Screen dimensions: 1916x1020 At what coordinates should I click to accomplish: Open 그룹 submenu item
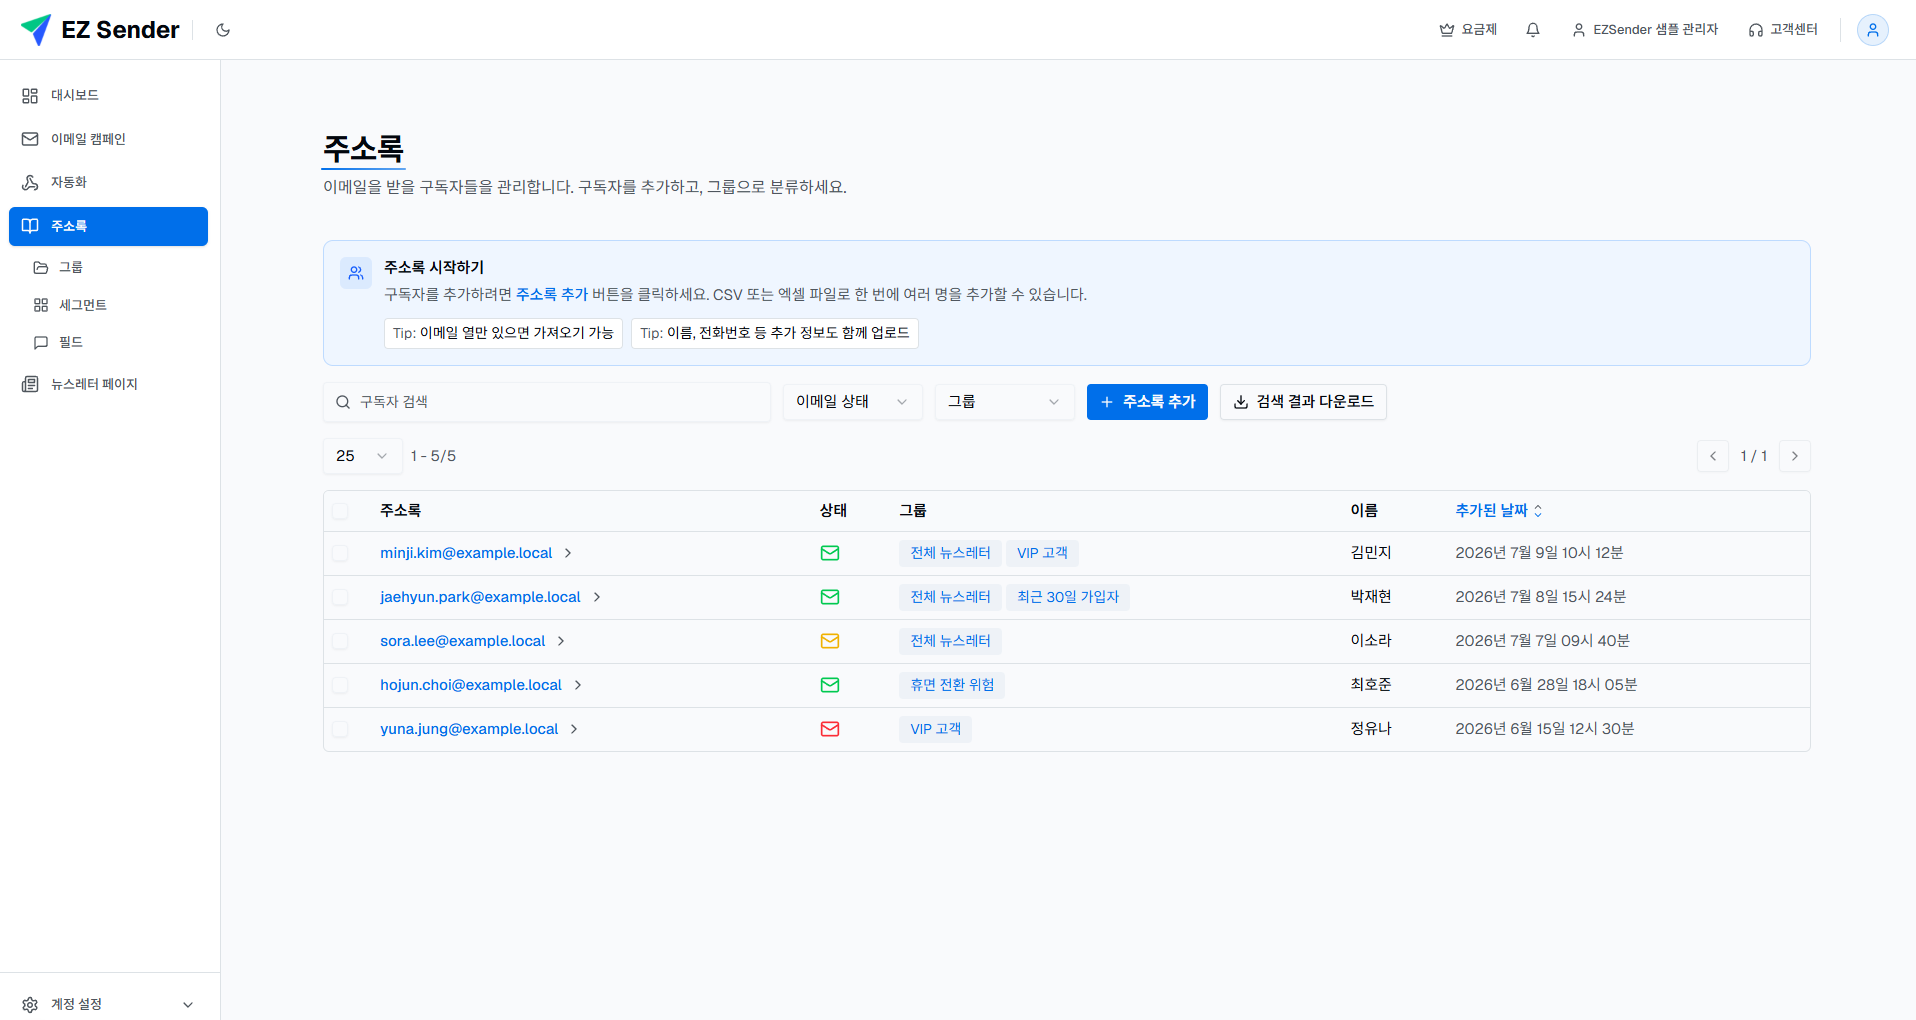(114, 267)
